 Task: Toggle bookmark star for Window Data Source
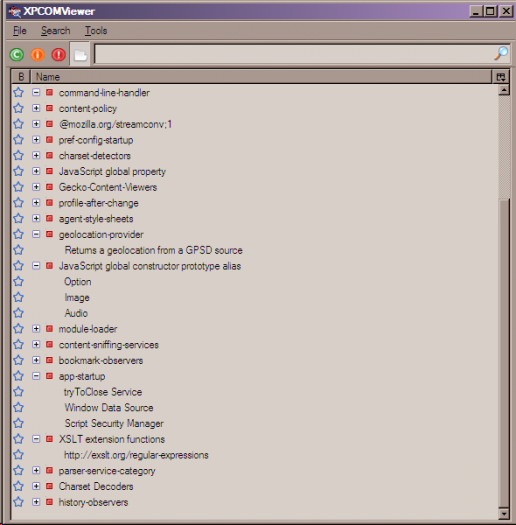(x=19, y=407)
